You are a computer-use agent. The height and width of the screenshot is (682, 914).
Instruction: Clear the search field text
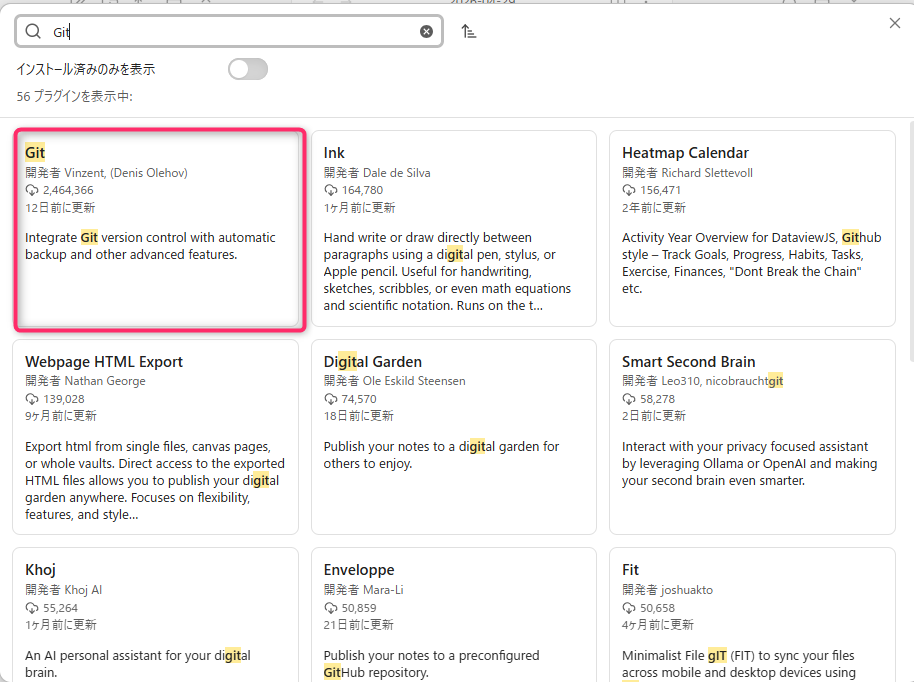426,32
